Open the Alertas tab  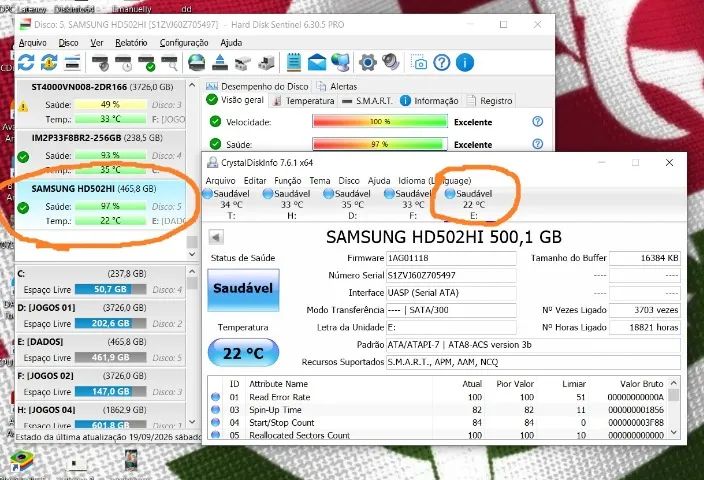click(337, 86)
